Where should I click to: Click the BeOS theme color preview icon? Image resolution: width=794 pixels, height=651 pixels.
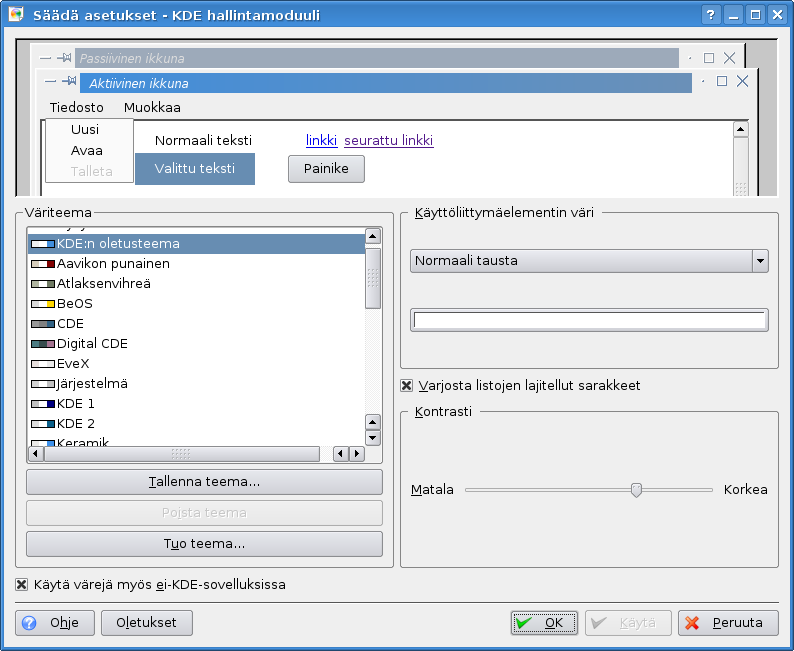tap(42, 304)
